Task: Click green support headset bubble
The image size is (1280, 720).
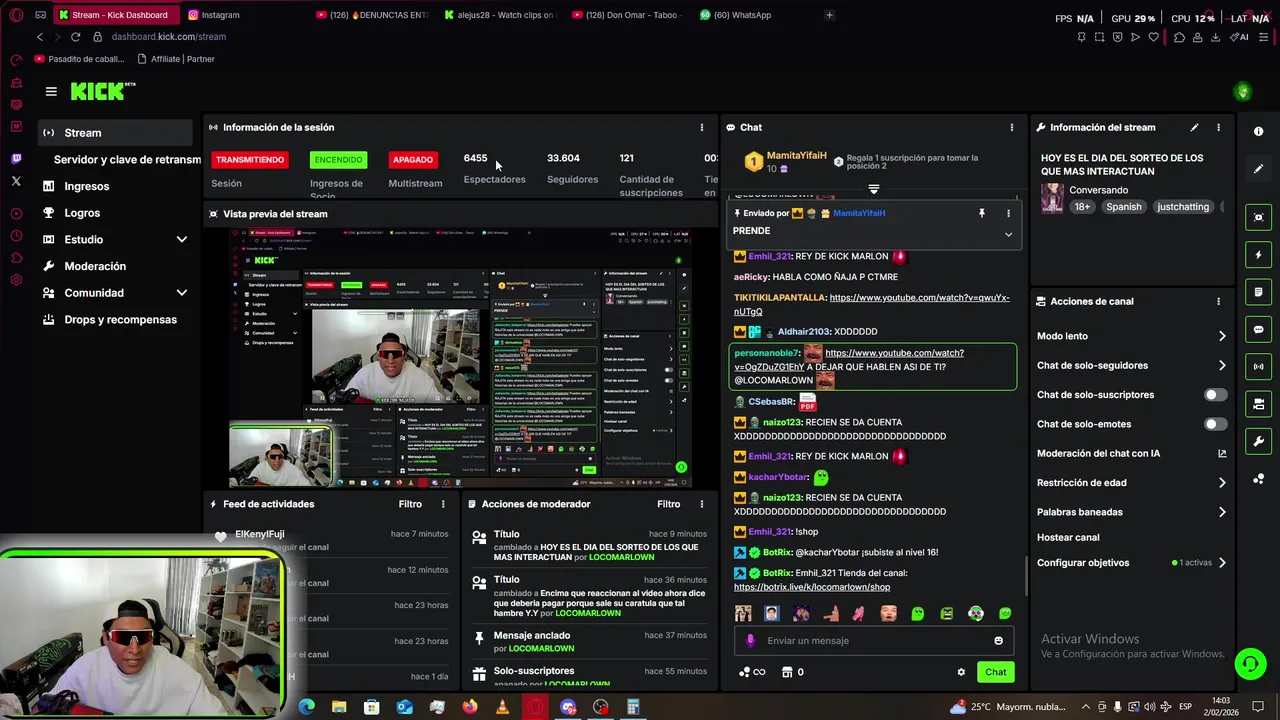Action: pos(1249,663)
